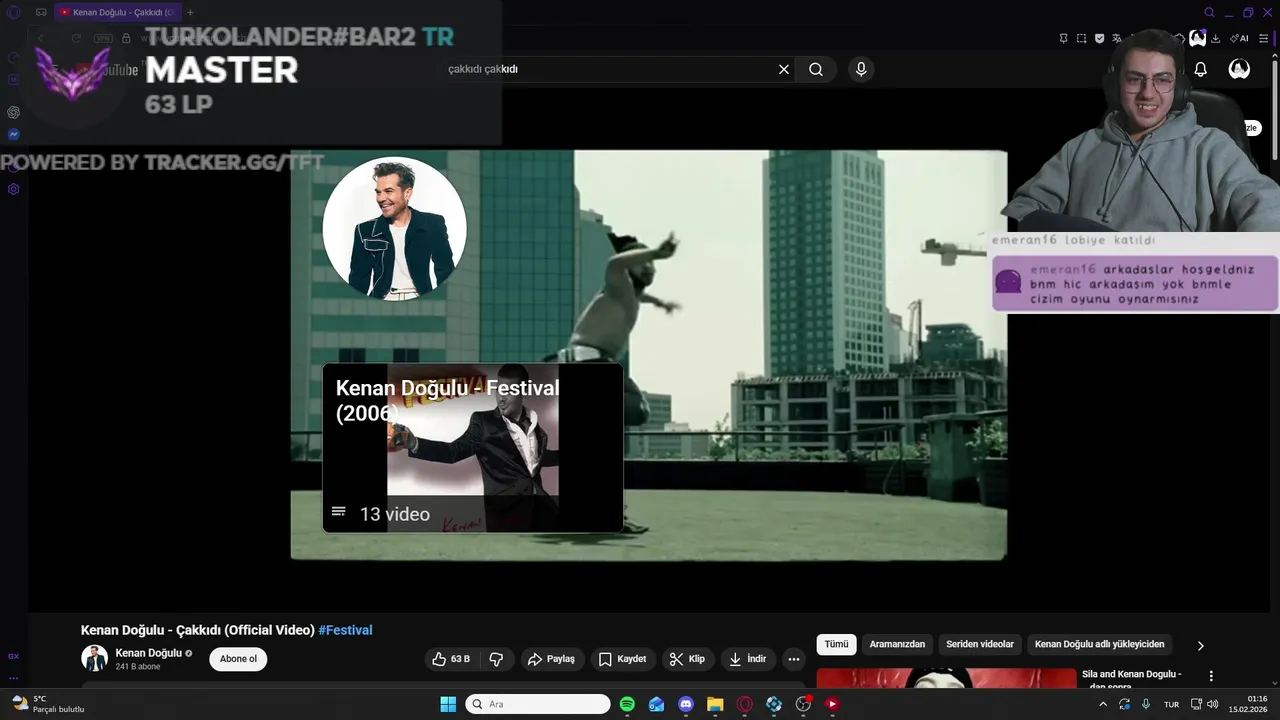
Task: Open volume control in system tray
Action: click(1212, 704)
